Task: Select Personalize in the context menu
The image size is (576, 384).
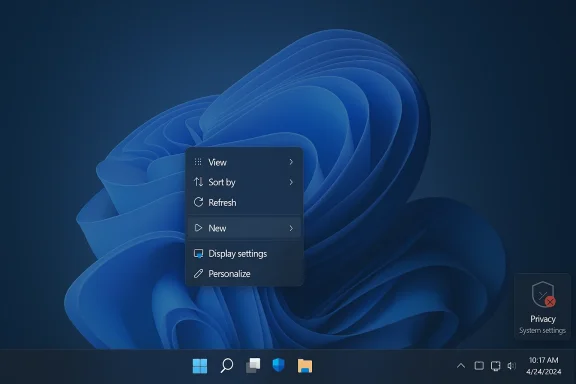Action: (244, 274)
